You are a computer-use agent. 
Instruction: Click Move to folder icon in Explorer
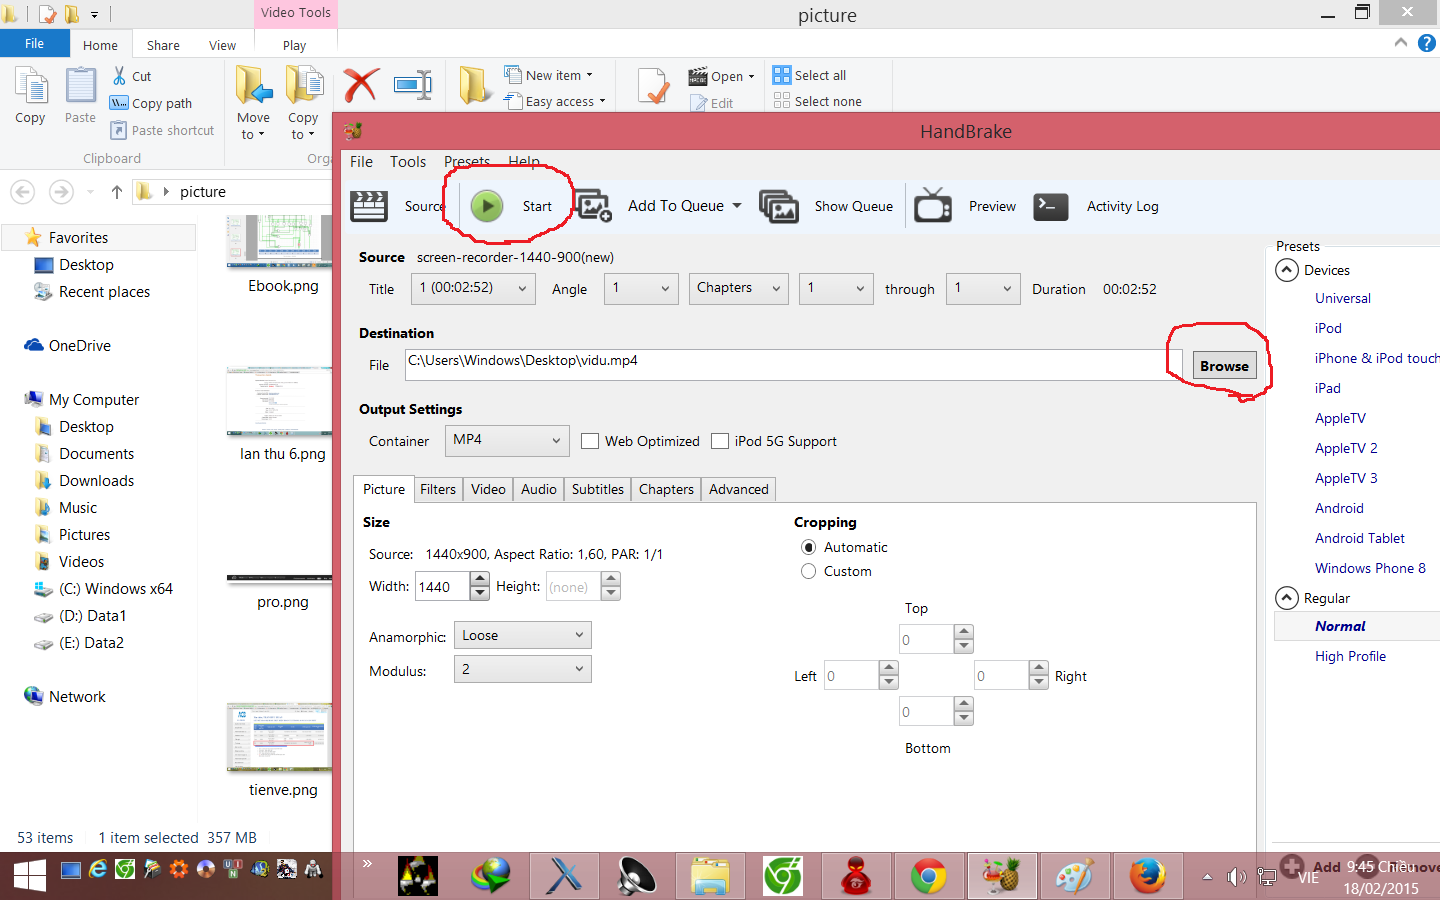[254, 85]
